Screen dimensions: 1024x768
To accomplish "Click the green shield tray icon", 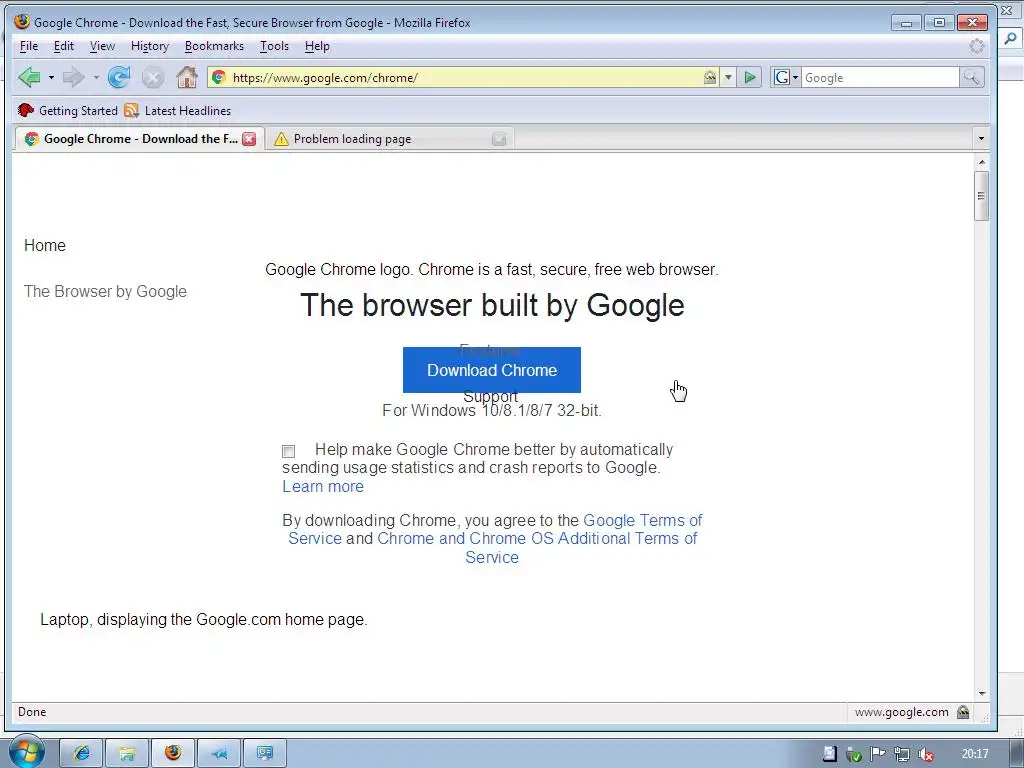I will [x=854, y=754].
